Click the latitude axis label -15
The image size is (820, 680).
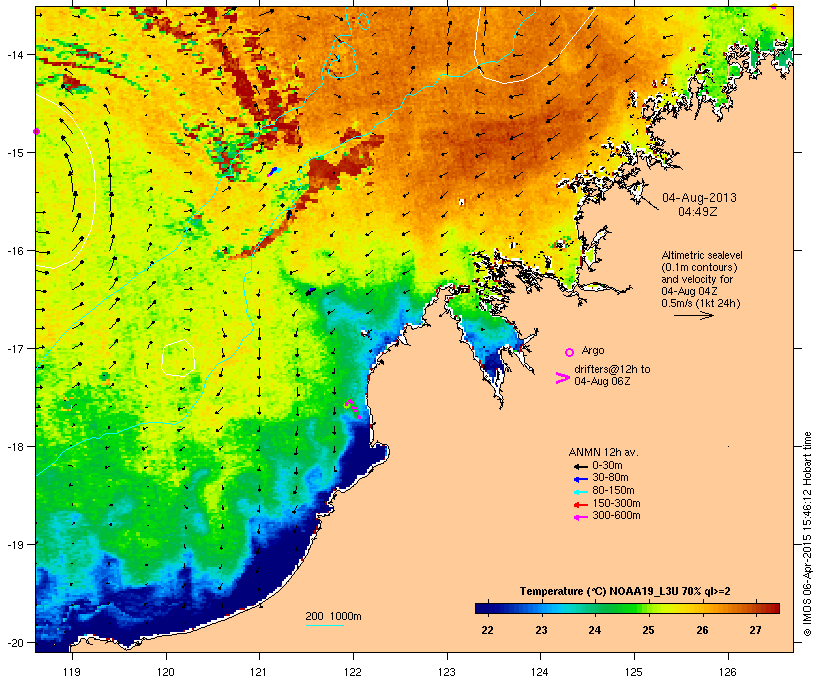(15, 153)
